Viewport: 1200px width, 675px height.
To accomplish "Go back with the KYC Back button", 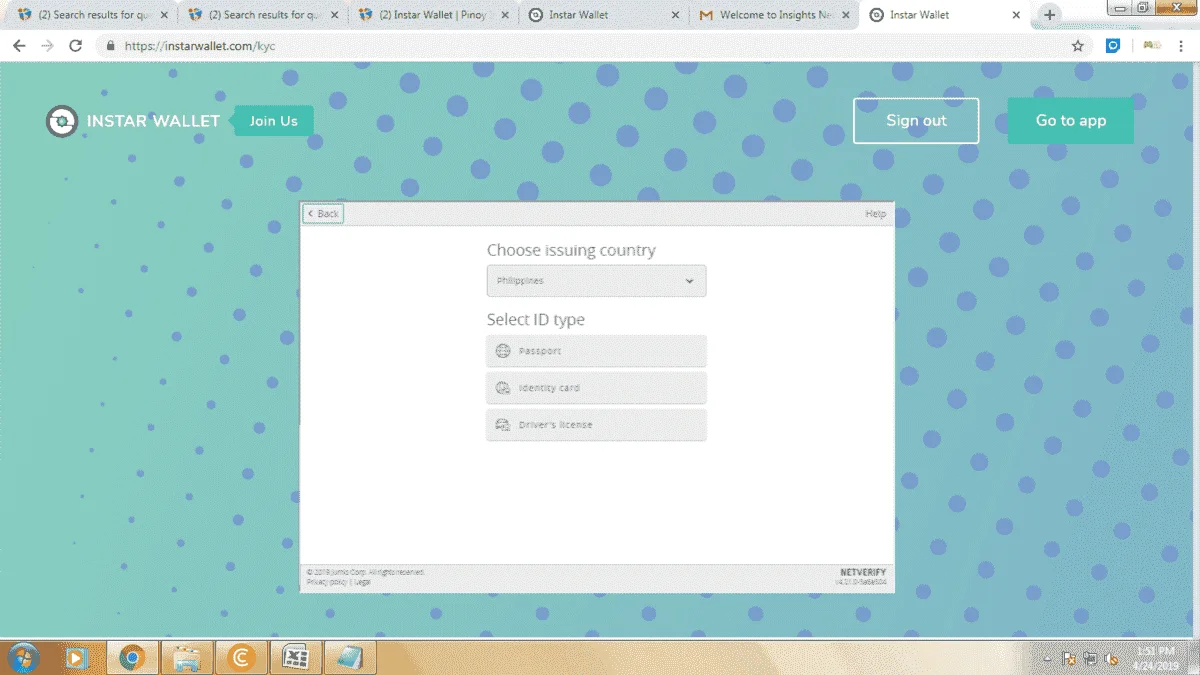I will tap(323, 214).
